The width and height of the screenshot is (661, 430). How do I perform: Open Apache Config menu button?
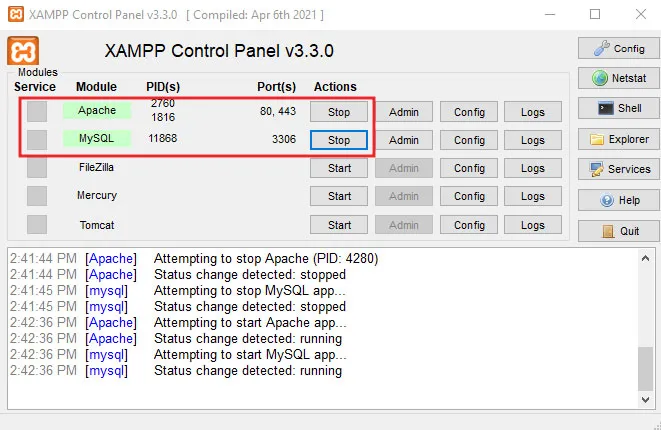tap(469, 112)
